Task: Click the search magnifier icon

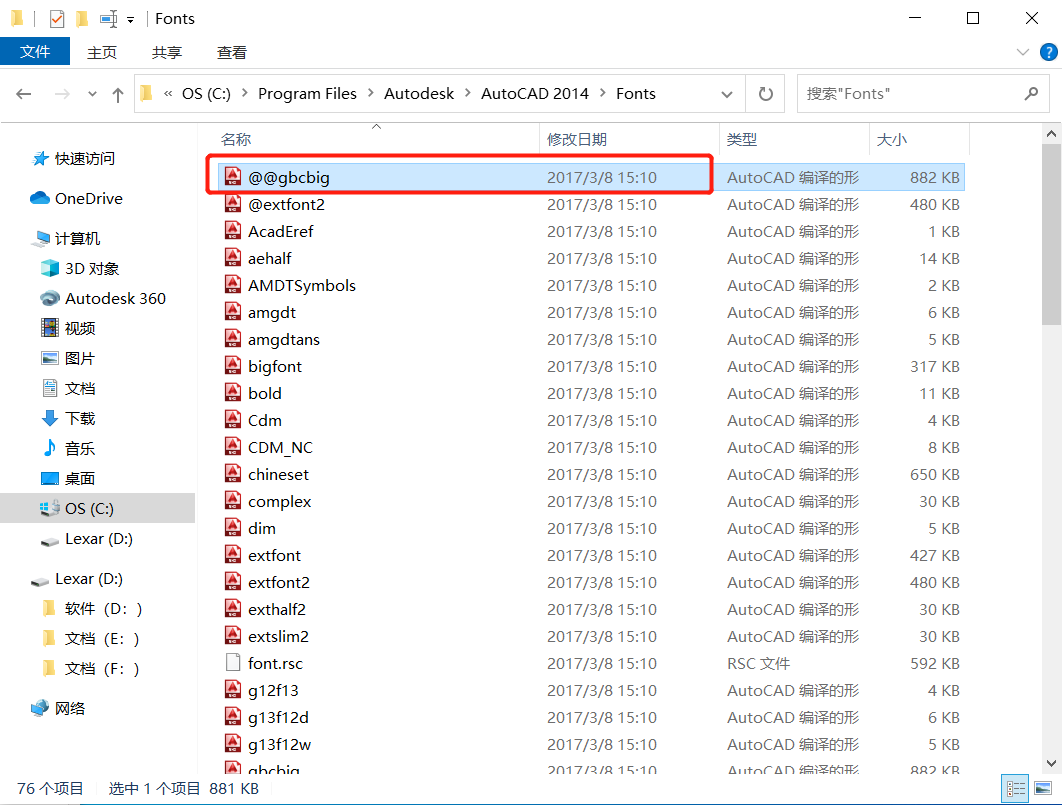Action: click(1031, 93)
